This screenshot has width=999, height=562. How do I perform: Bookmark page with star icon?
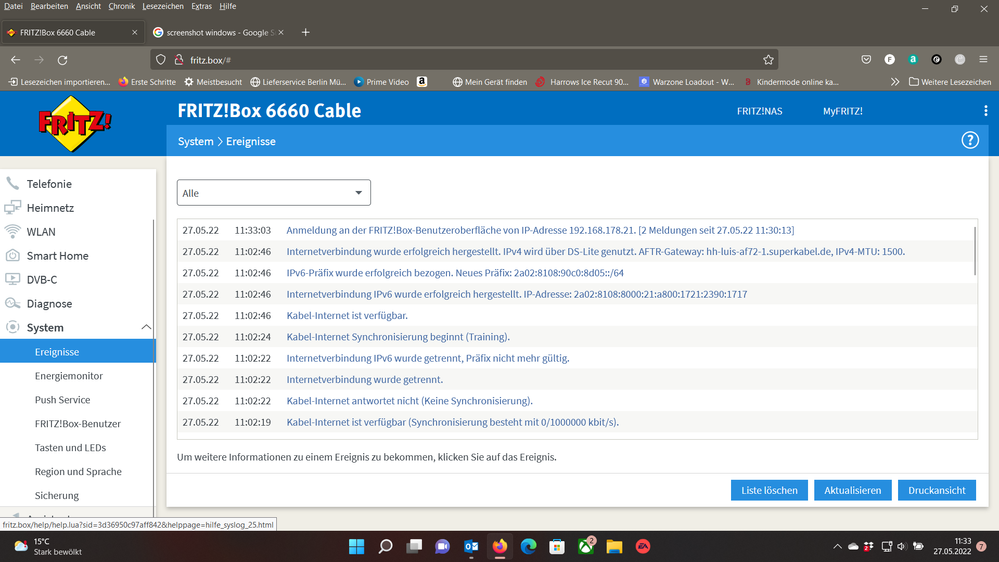tap(768, 60)
